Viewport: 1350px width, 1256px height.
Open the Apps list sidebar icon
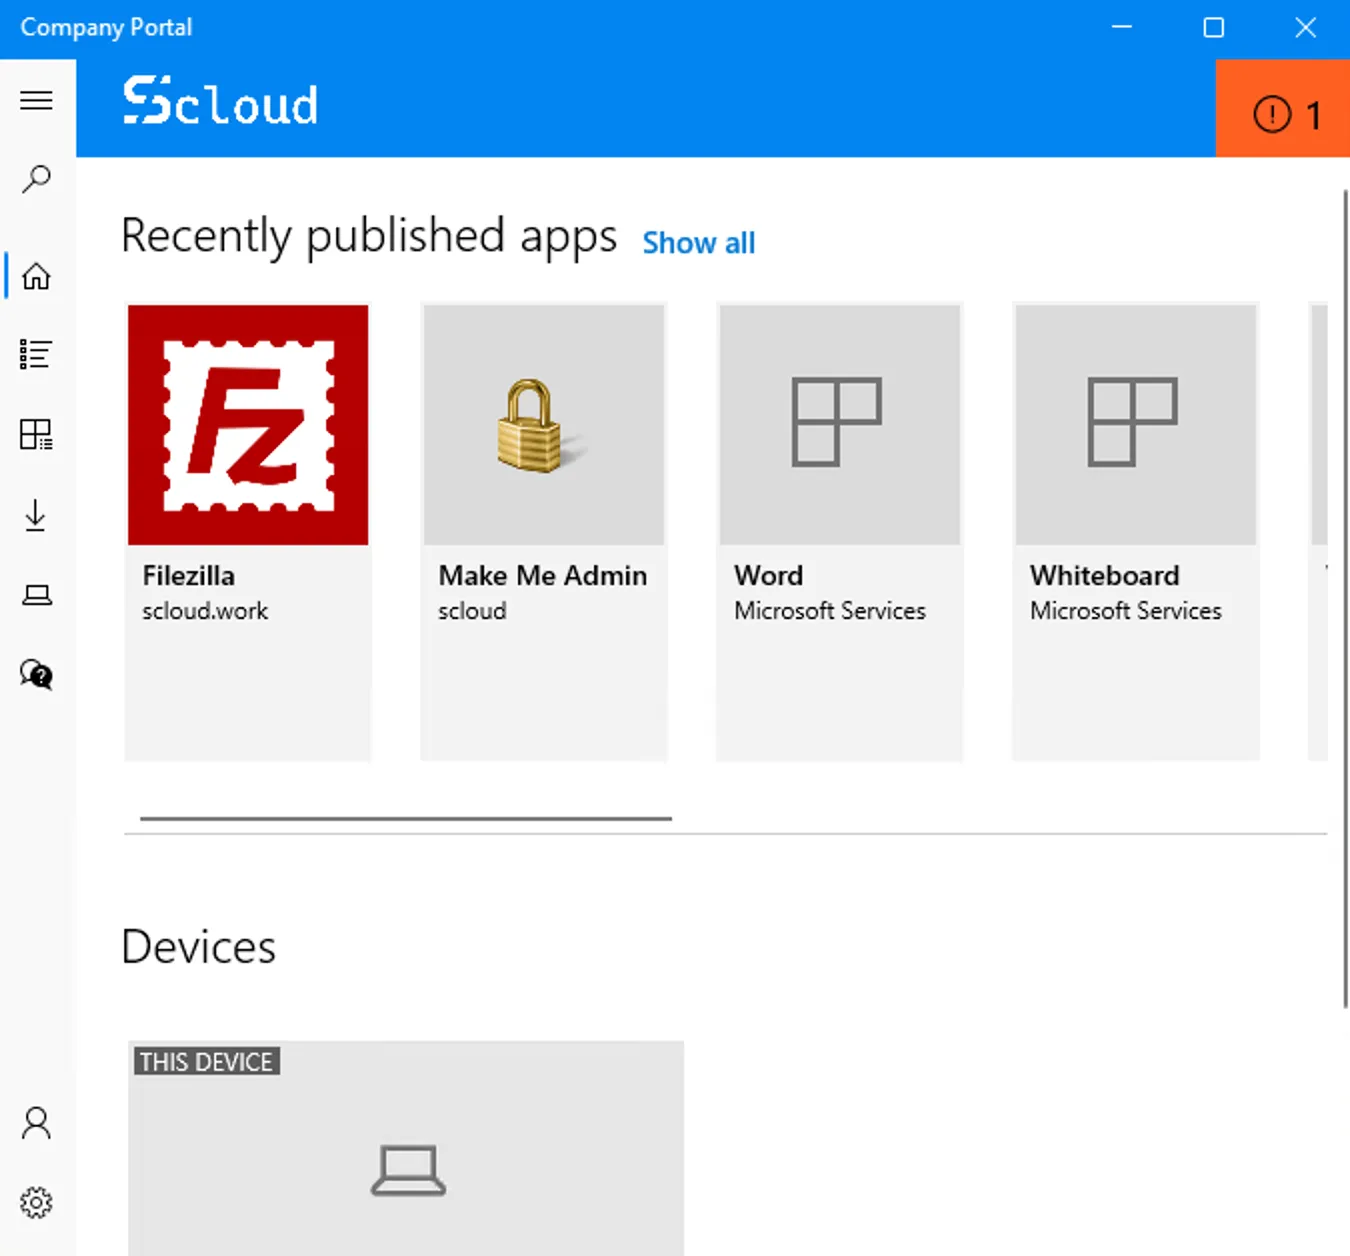click(x=37, y=354)
